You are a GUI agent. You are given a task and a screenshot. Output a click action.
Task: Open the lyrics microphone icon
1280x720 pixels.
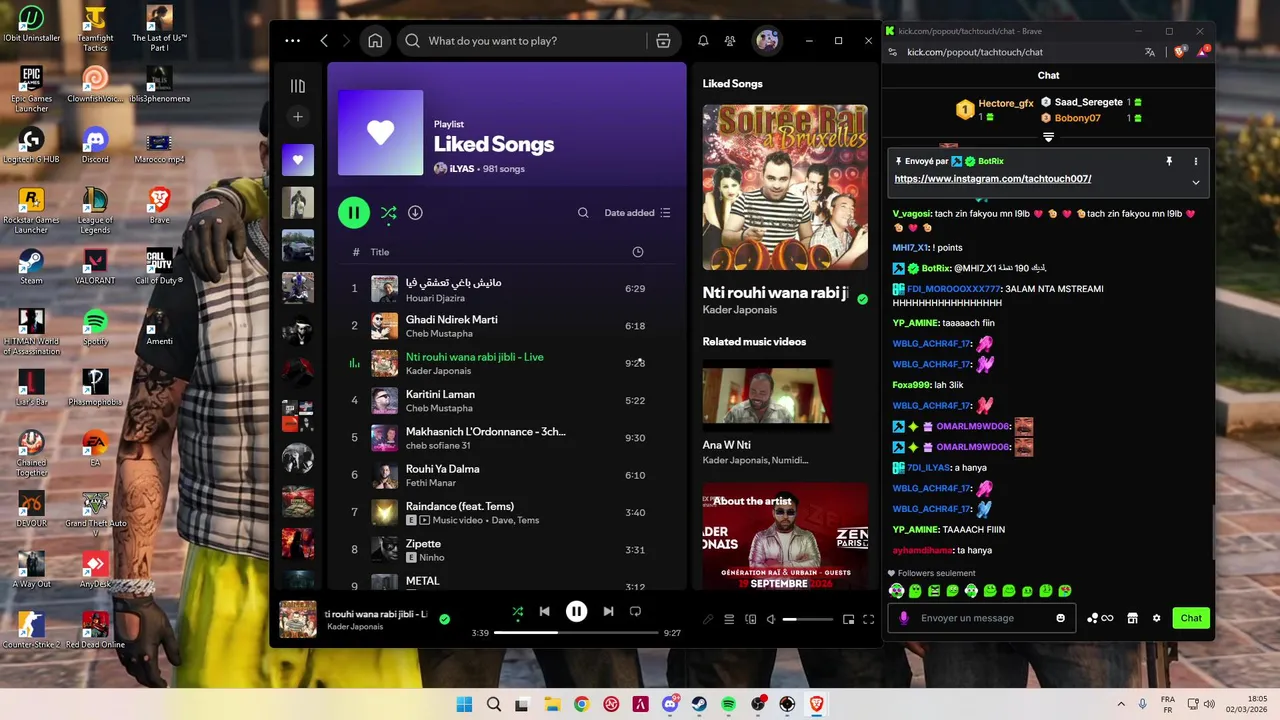[x=708, y=619]
